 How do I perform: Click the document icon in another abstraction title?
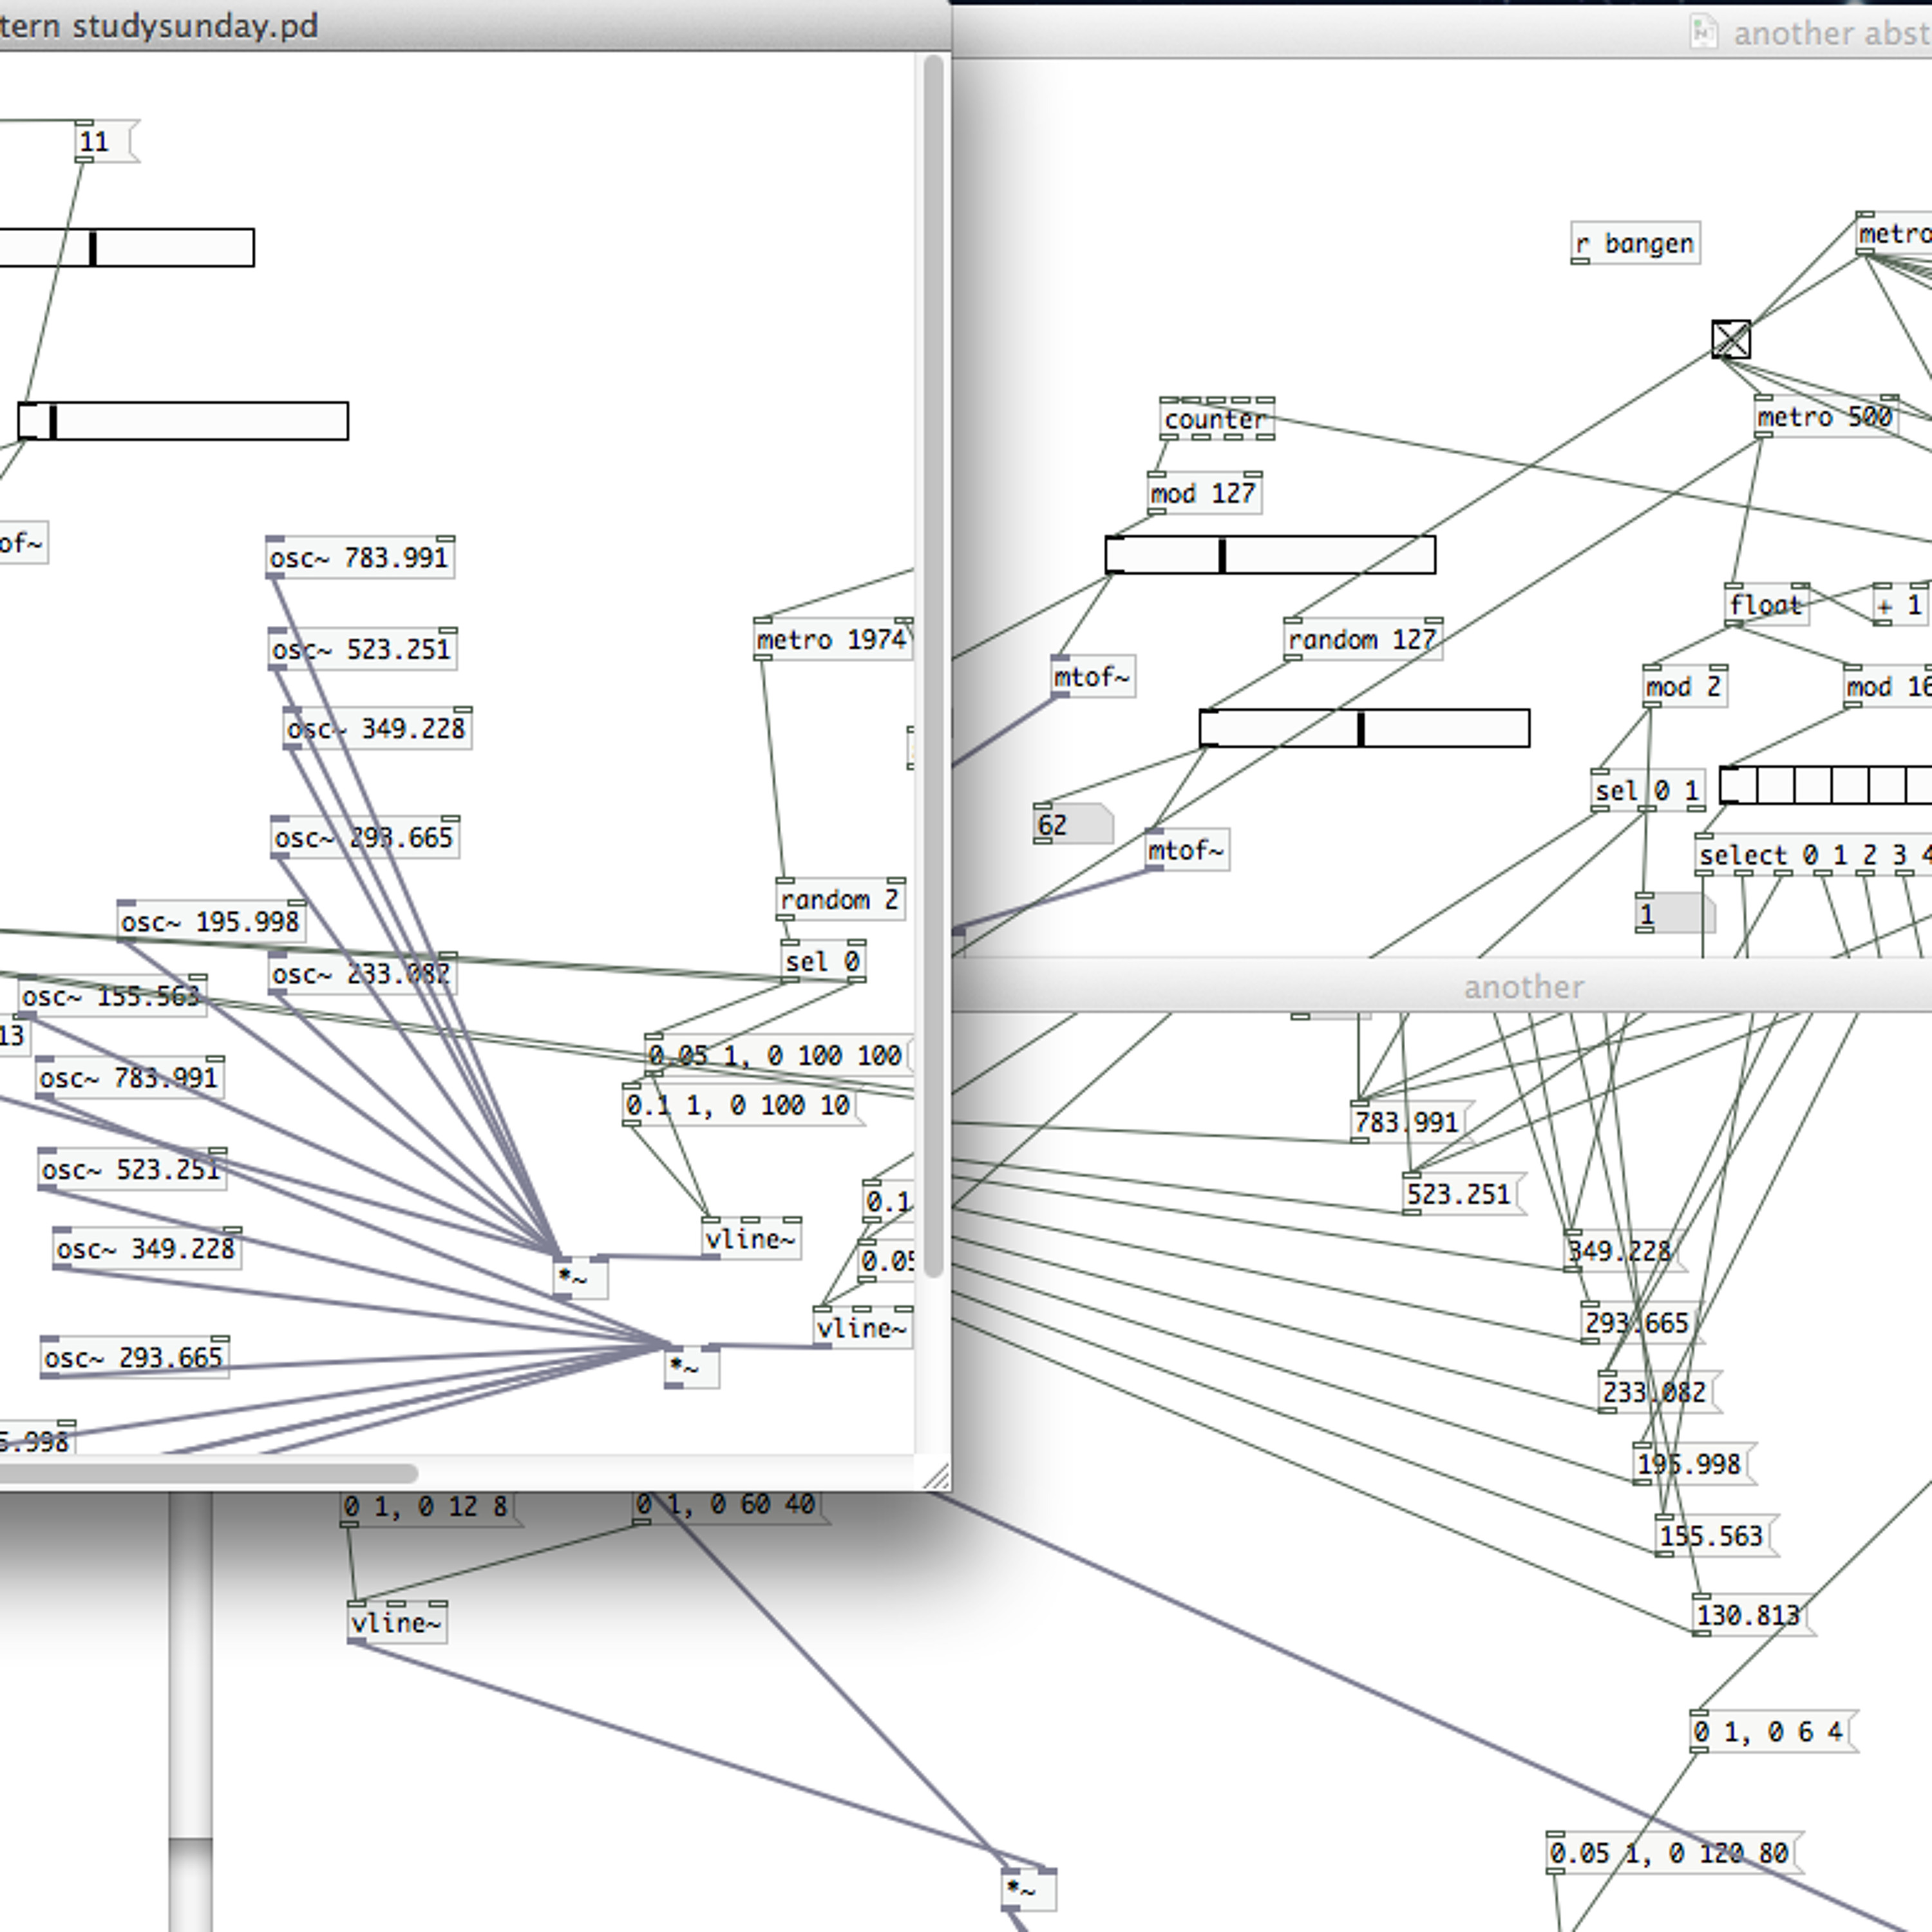point(1703,32)
